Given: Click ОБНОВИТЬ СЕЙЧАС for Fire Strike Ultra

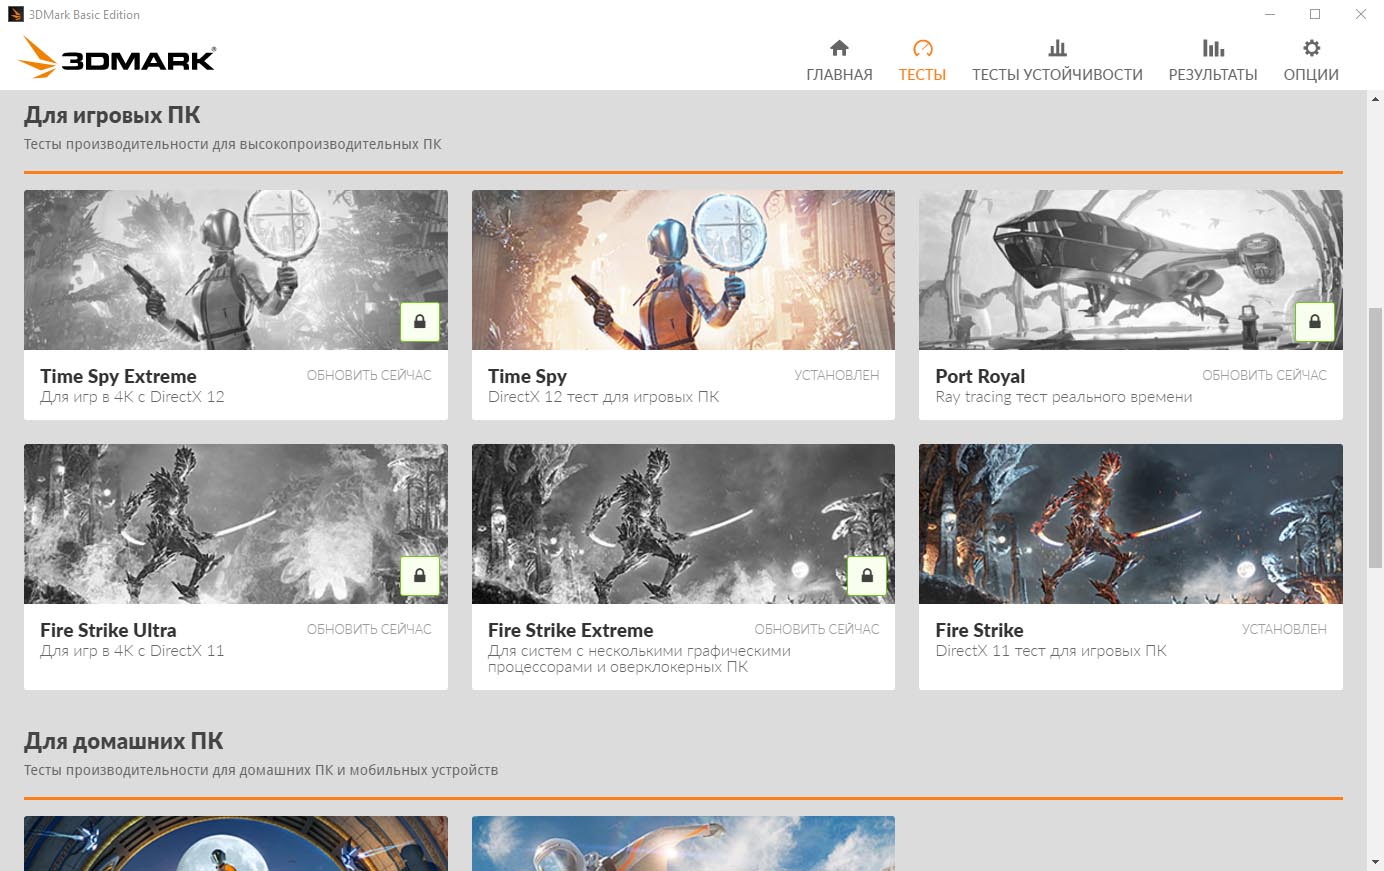Looking at the screenshot, I should [x=369, y=629].
